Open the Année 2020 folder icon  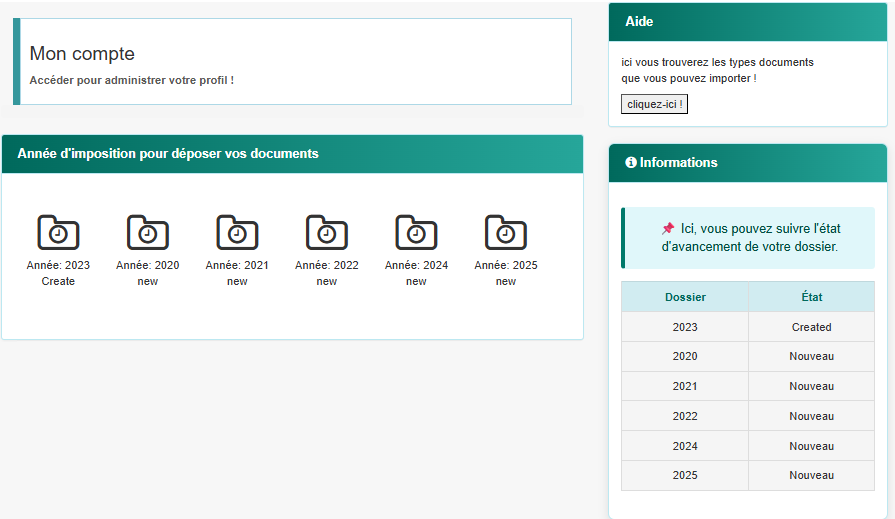(148, 233)
